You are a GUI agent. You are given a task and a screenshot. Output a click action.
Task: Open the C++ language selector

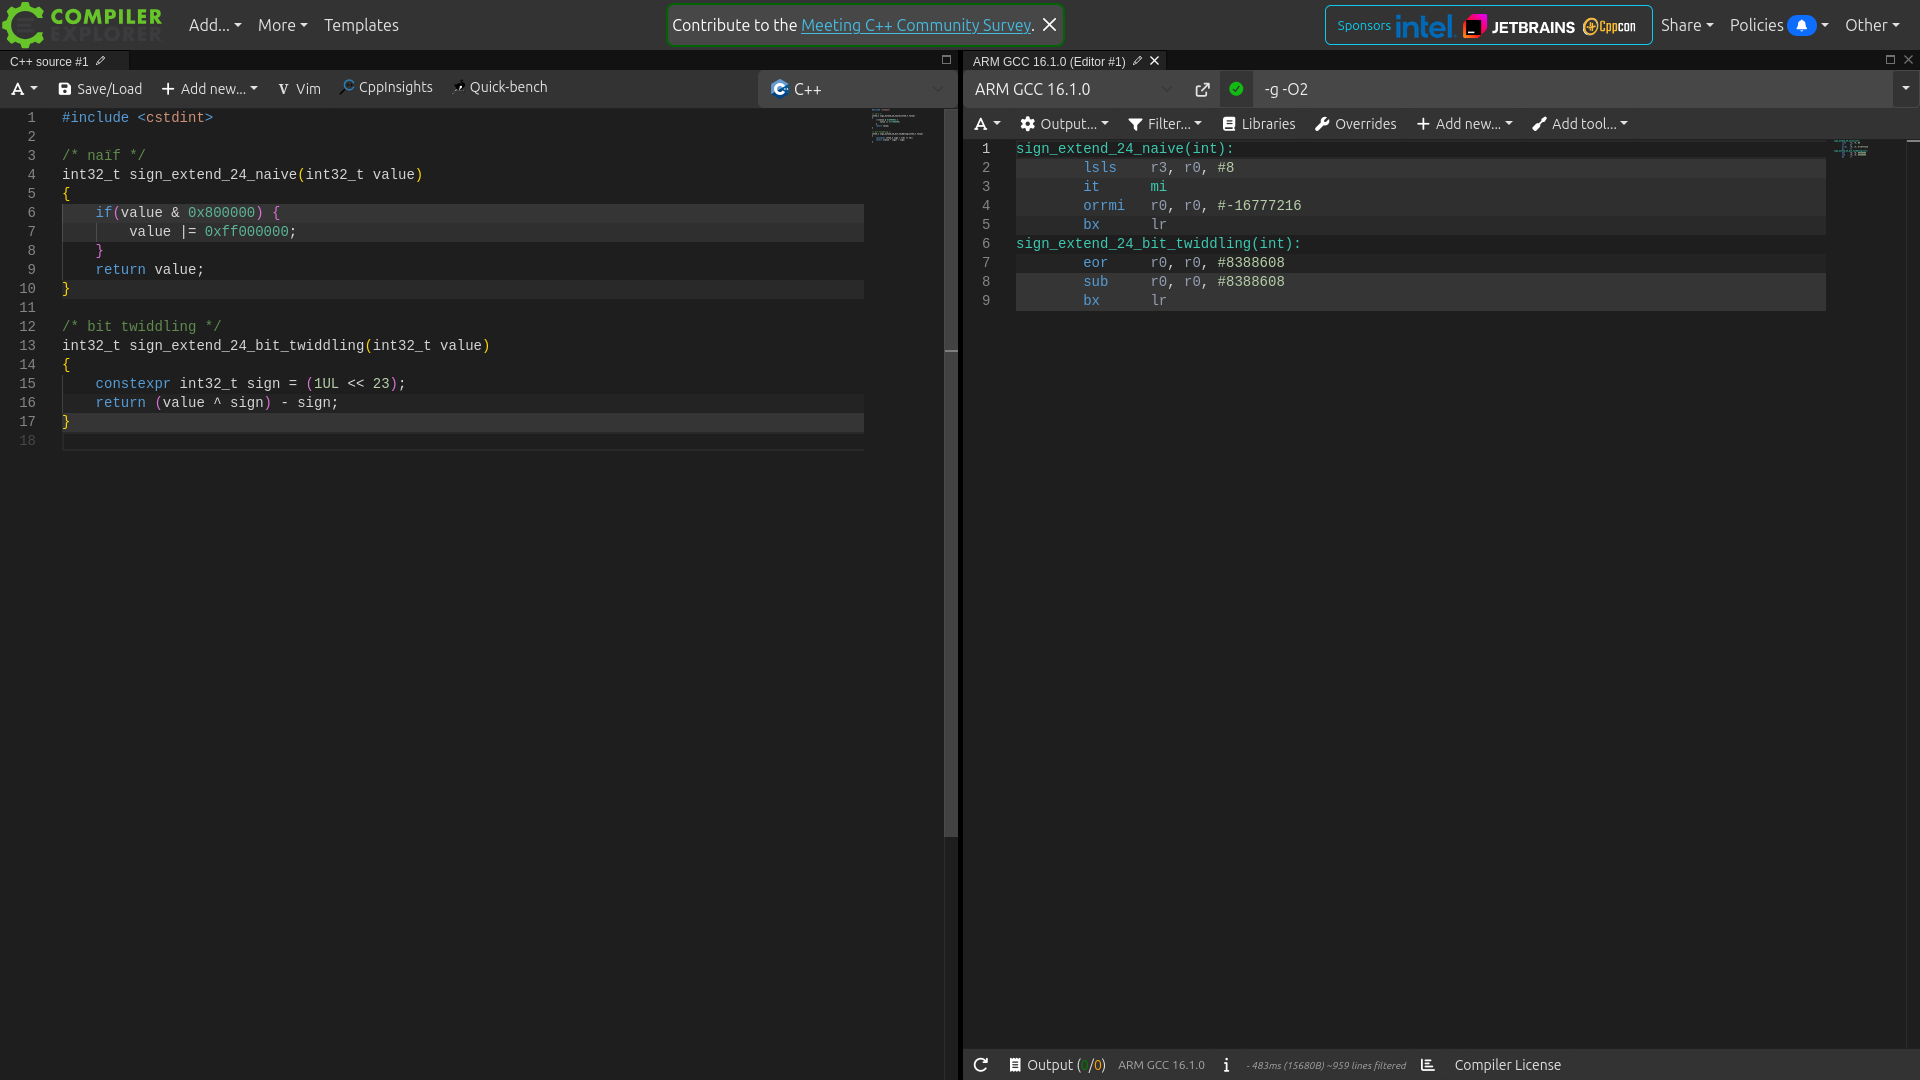click(x=857, y=89)
